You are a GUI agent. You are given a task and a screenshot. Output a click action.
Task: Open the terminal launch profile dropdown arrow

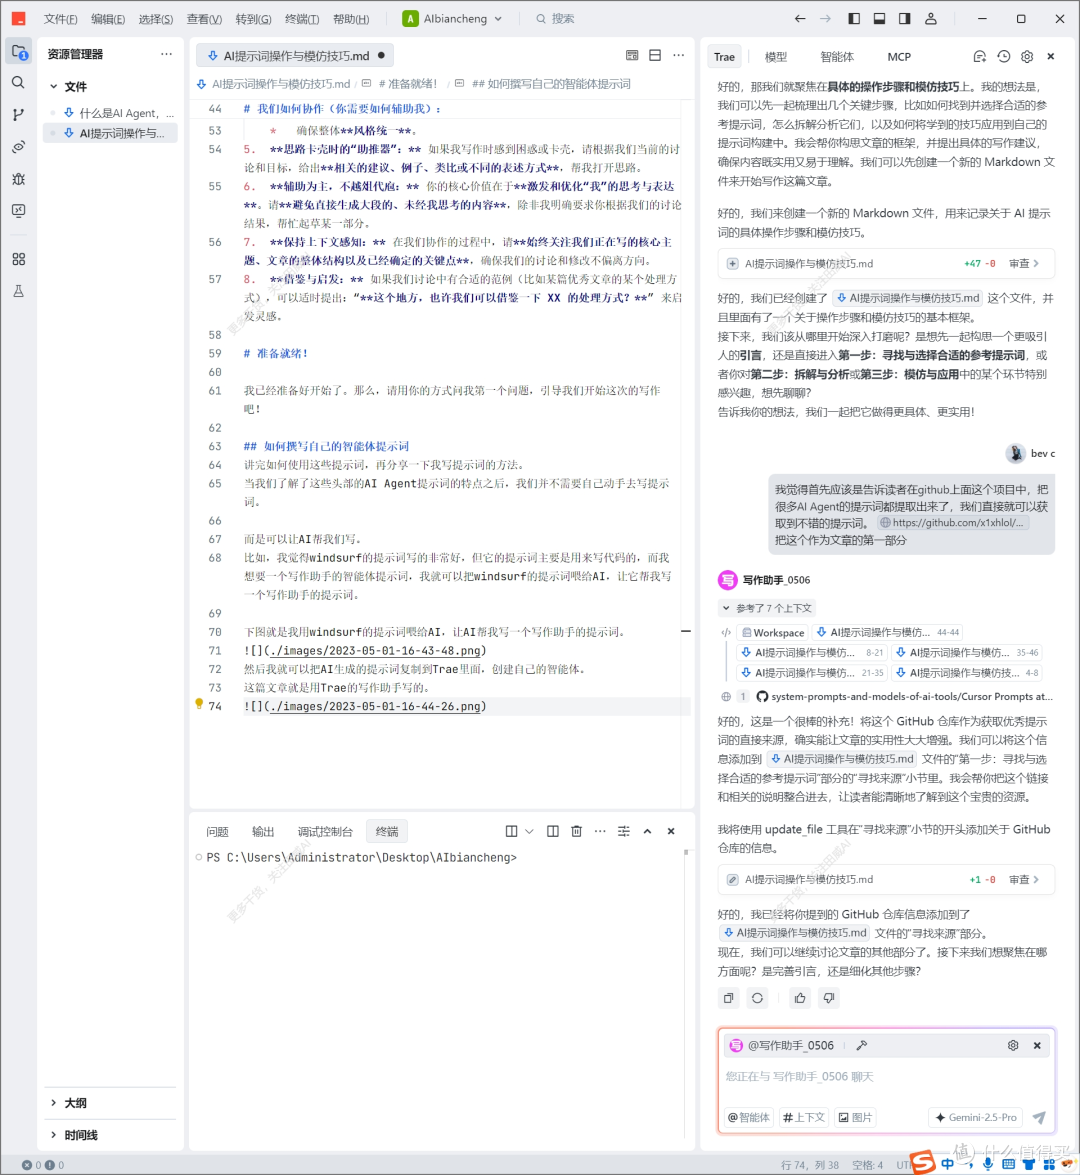tap(529, 831)
